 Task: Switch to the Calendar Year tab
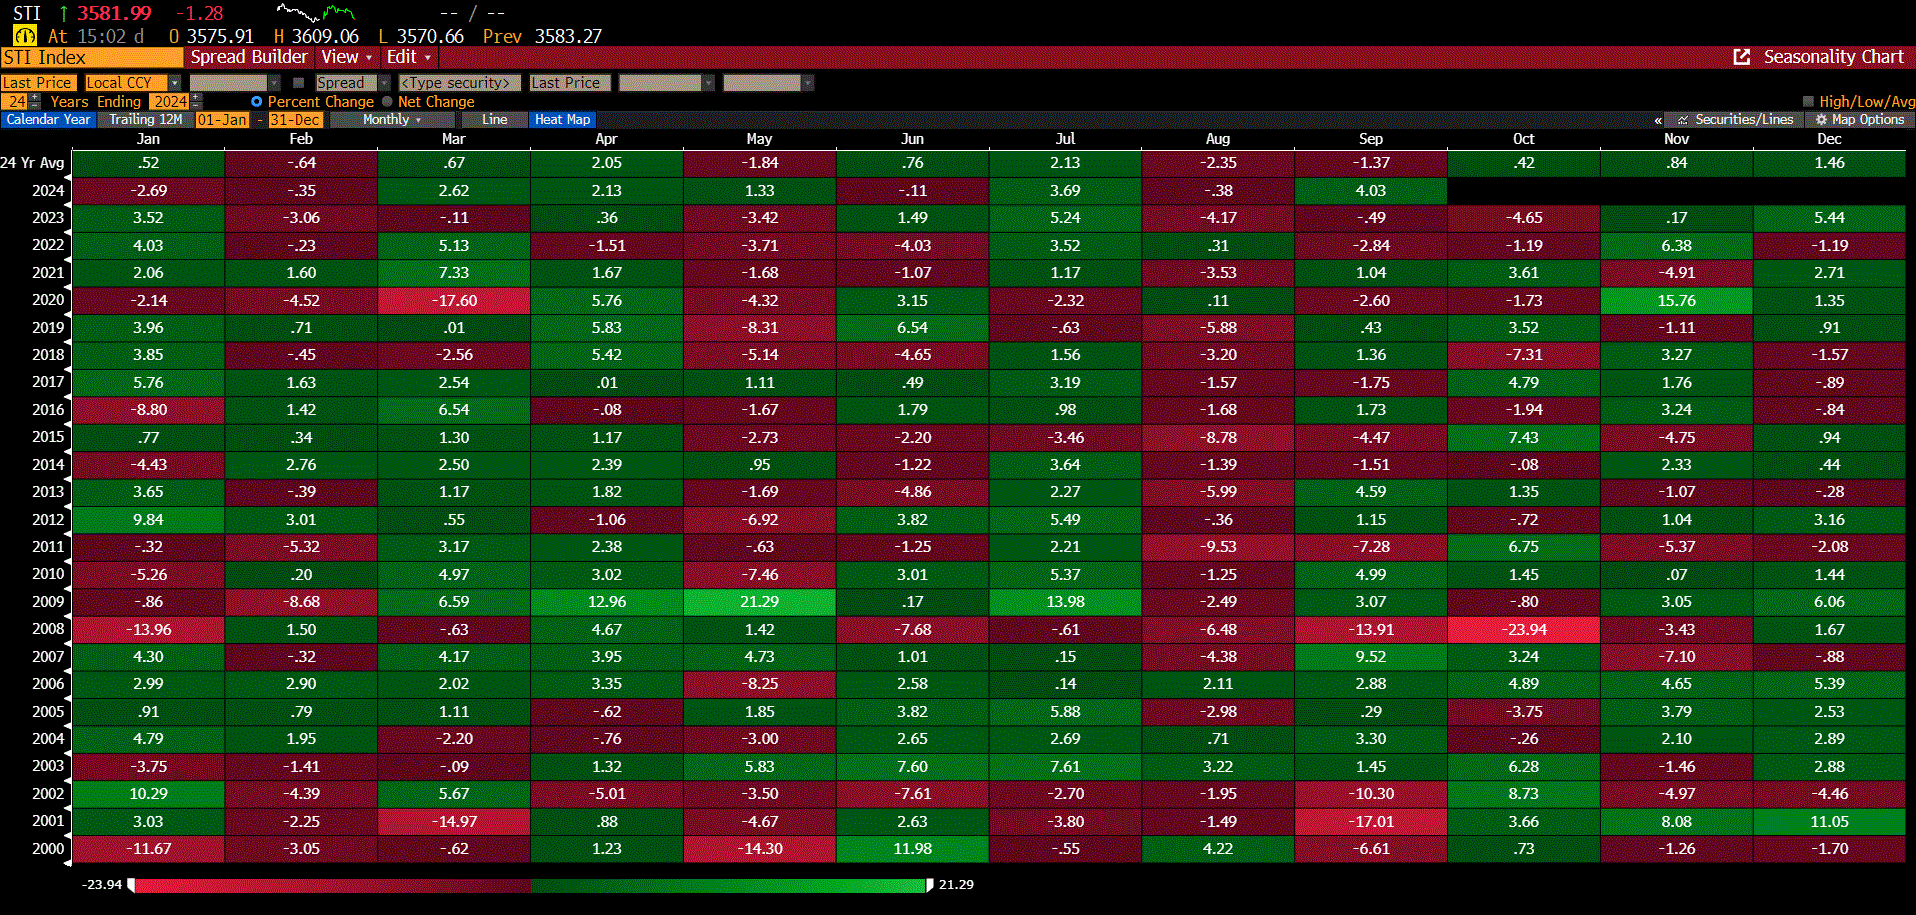coord(48,120)
